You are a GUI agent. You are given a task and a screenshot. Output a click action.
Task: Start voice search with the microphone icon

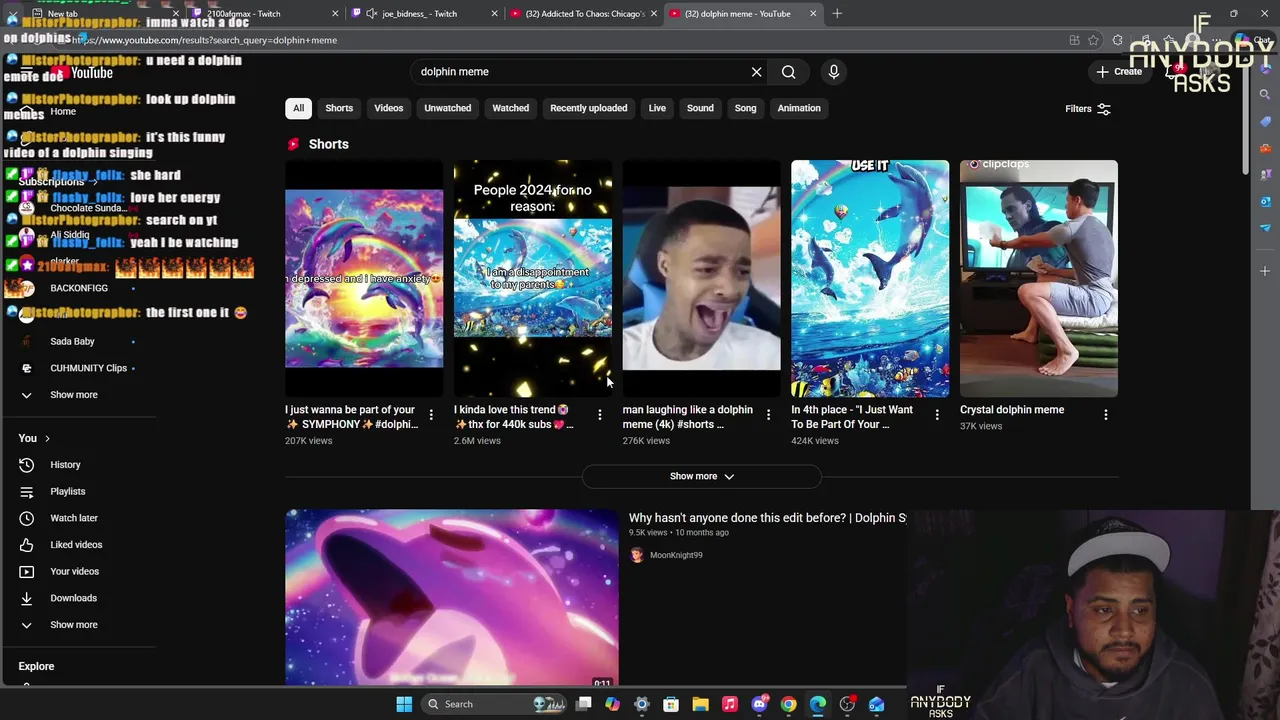(833, 72)
